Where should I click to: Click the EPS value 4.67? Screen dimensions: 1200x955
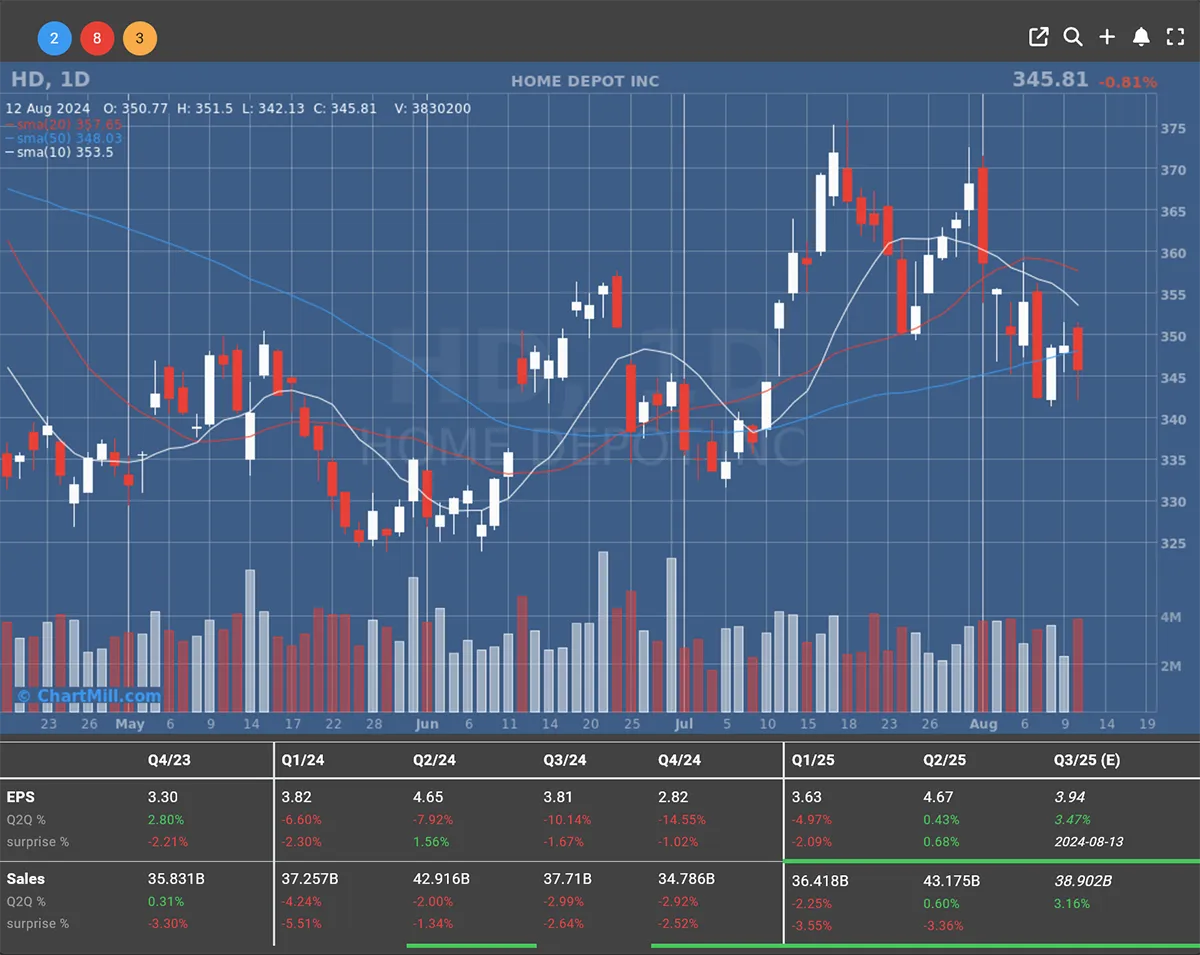938,797
